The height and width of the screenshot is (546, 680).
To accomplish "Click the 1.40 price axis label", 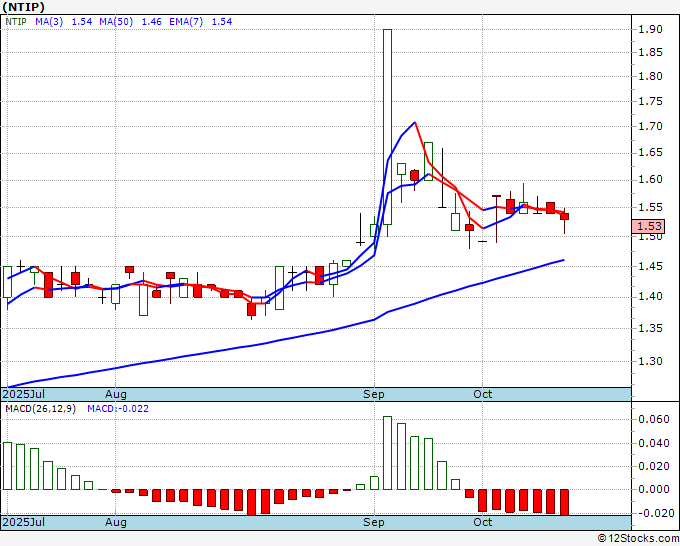I will tap(650, 297).
